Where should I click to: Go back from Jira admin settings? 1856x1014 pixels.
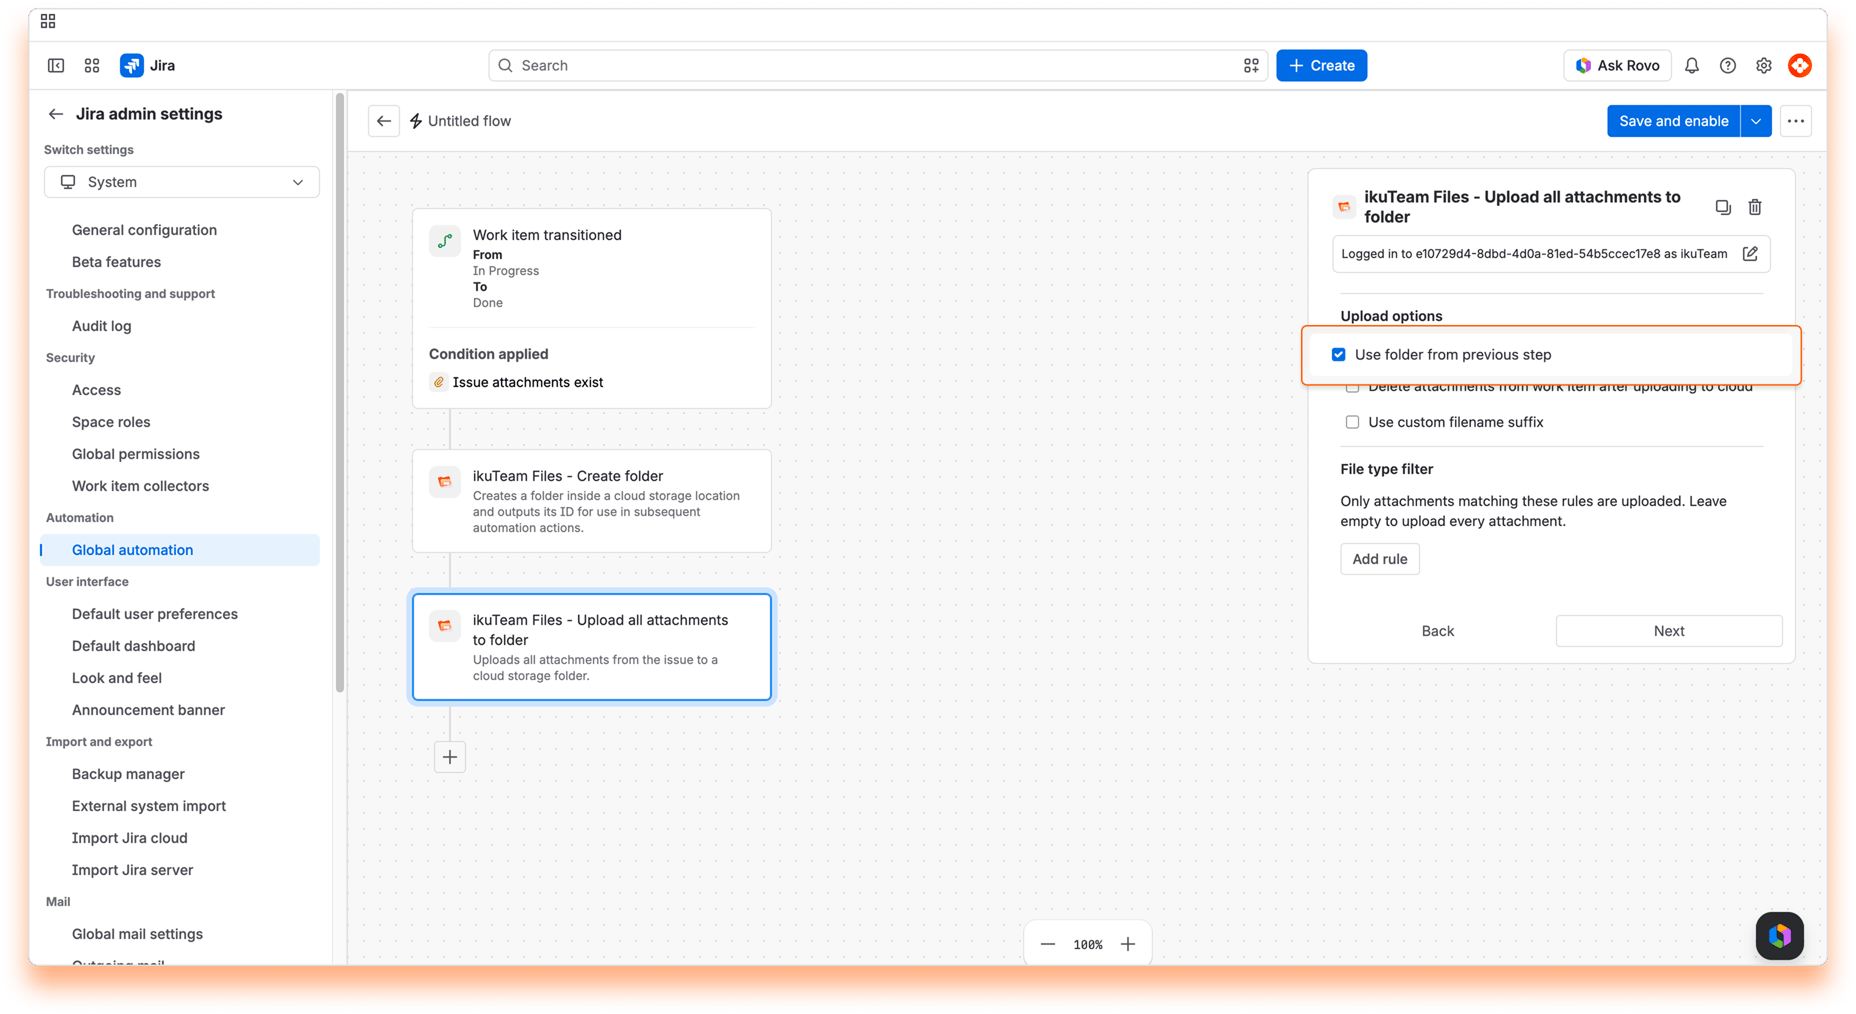coord(56,114)
